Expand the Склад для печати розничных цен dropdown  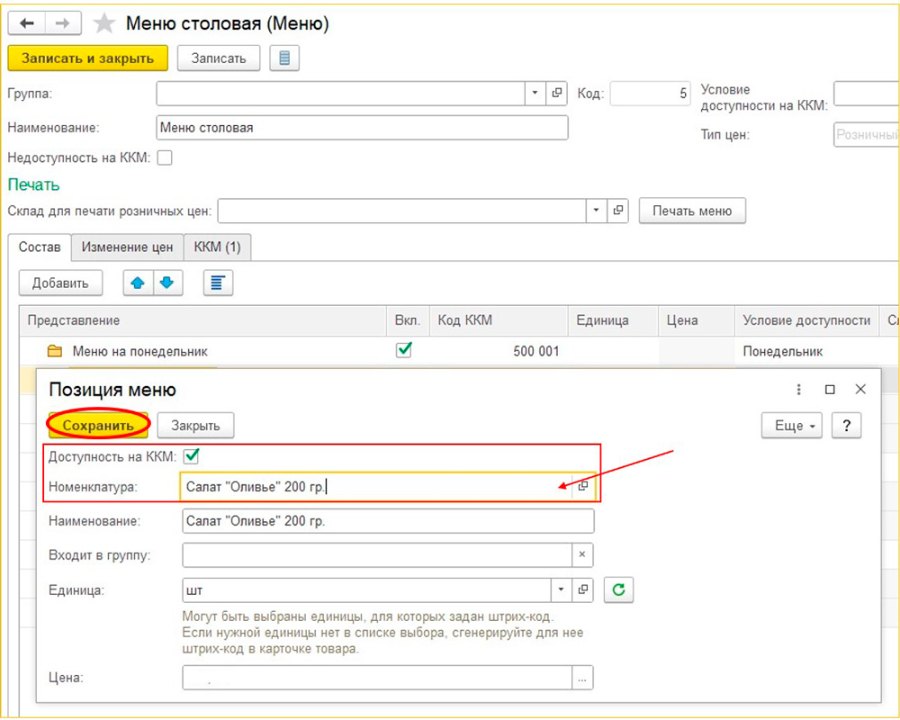coord(596,211)
